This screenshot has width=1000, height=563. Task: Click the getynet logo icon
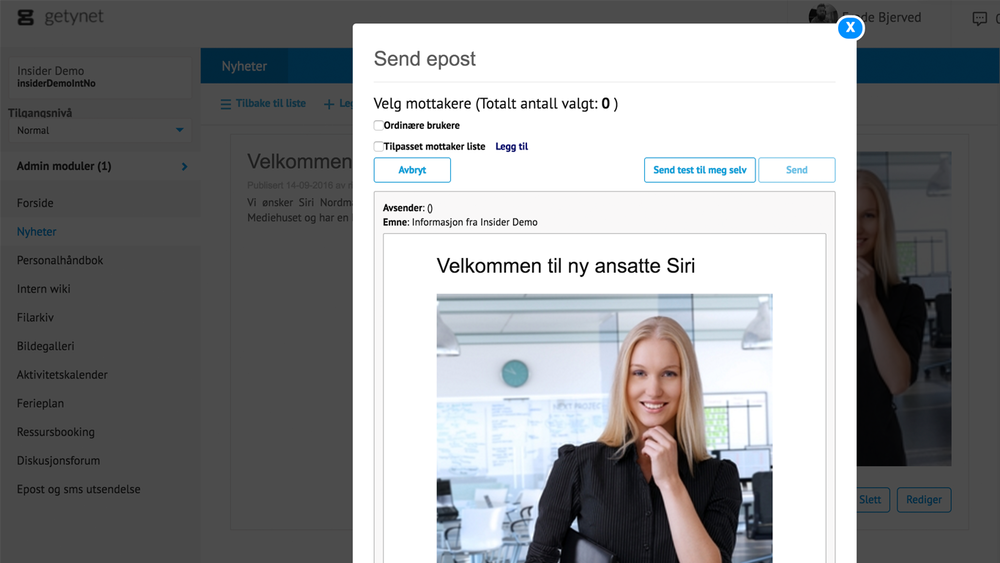coord(26,17)
